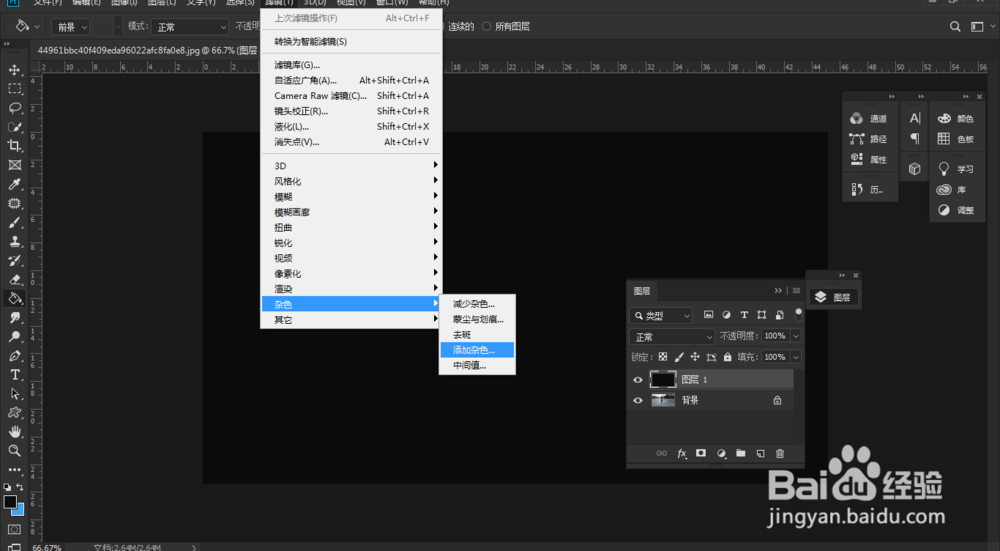The height and width of the screenshot is (551, 1000).
Task: Open the 属性 panel
Action: point(870,159)
